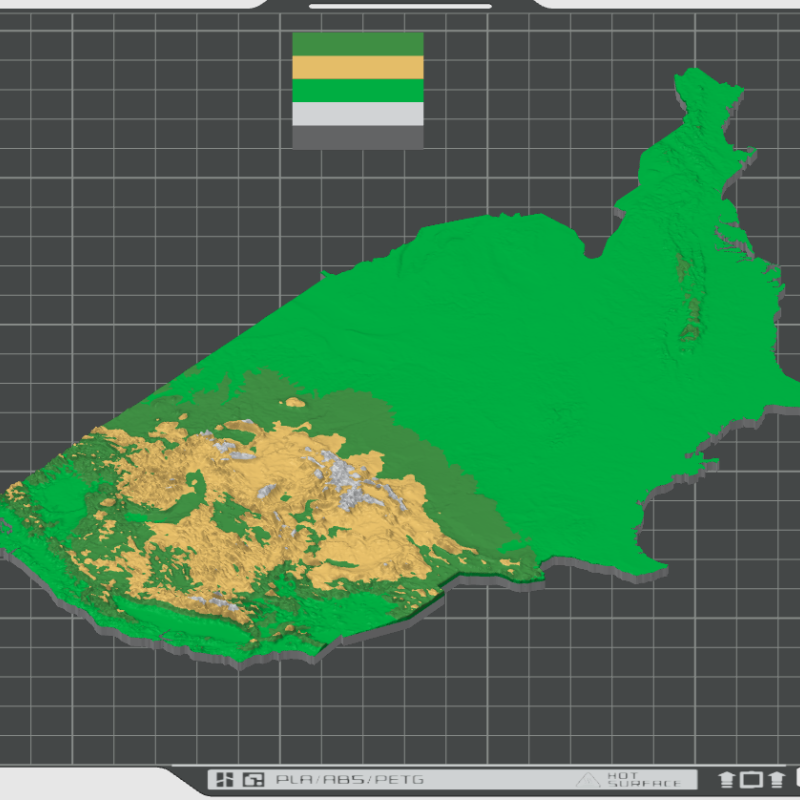Image resolution: width=800 pixels, height=800 pixels.
Task: Click the dark green color stripe
Action: [x=357, y=44]
